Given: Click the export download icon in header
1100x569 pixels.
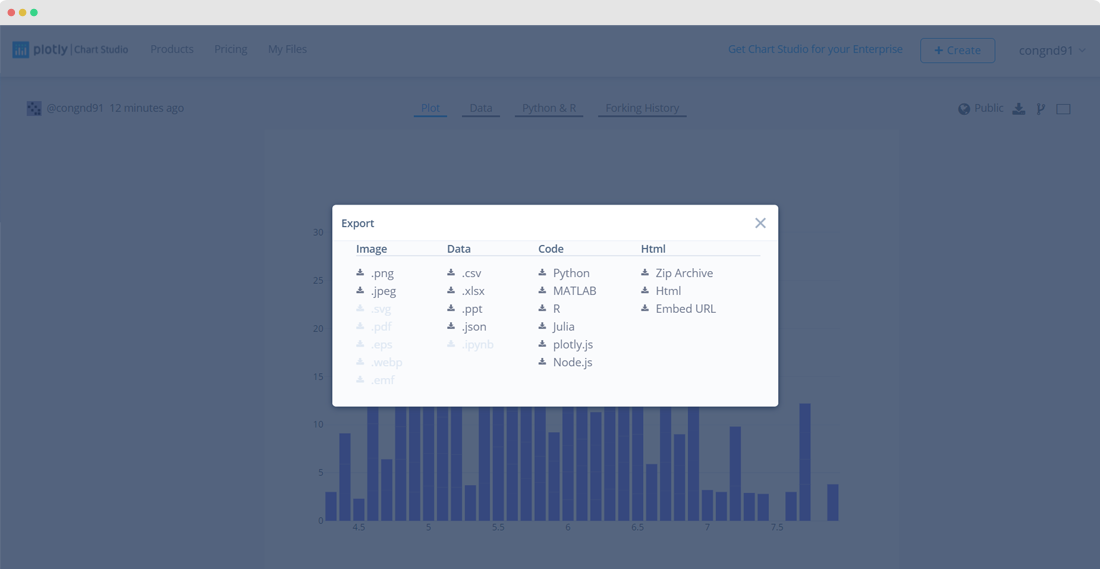Looking at the screenshot, I should pos(1019,109).
